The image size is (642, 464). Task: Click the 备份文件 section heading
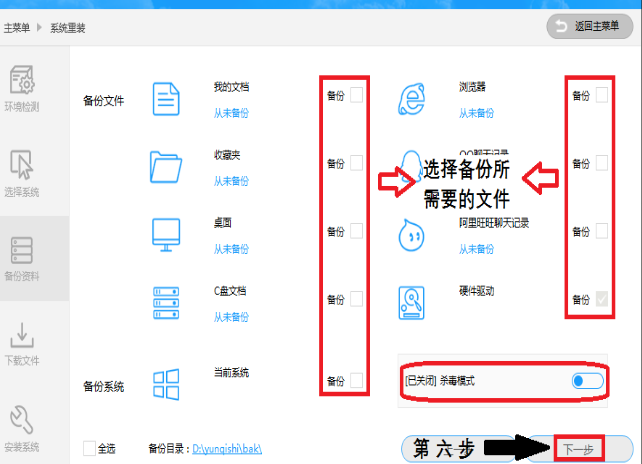point(103,101)
